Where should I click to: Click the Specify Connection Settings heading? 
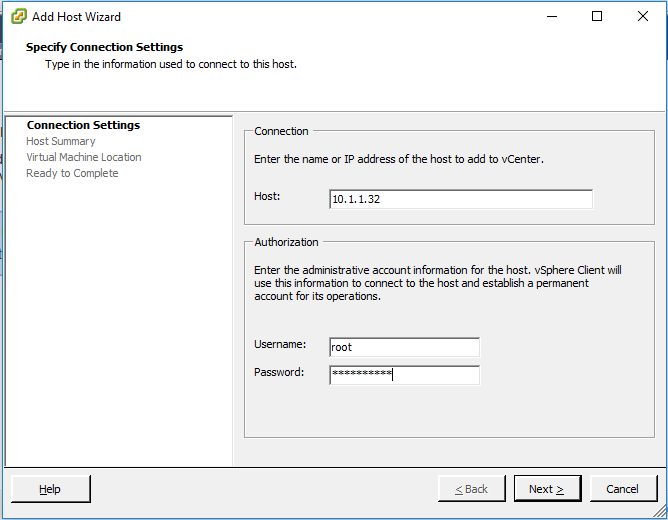(x=104, y=47)
